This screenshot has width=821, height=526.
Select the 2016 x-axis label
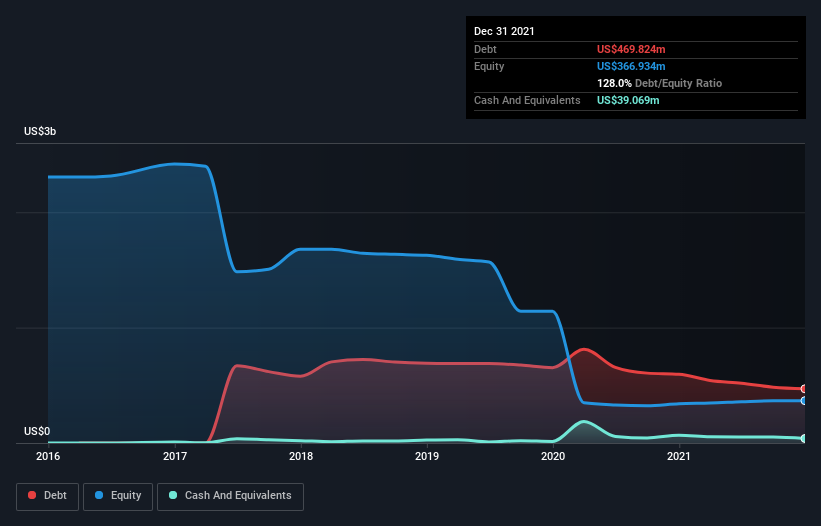pos(48,456)
